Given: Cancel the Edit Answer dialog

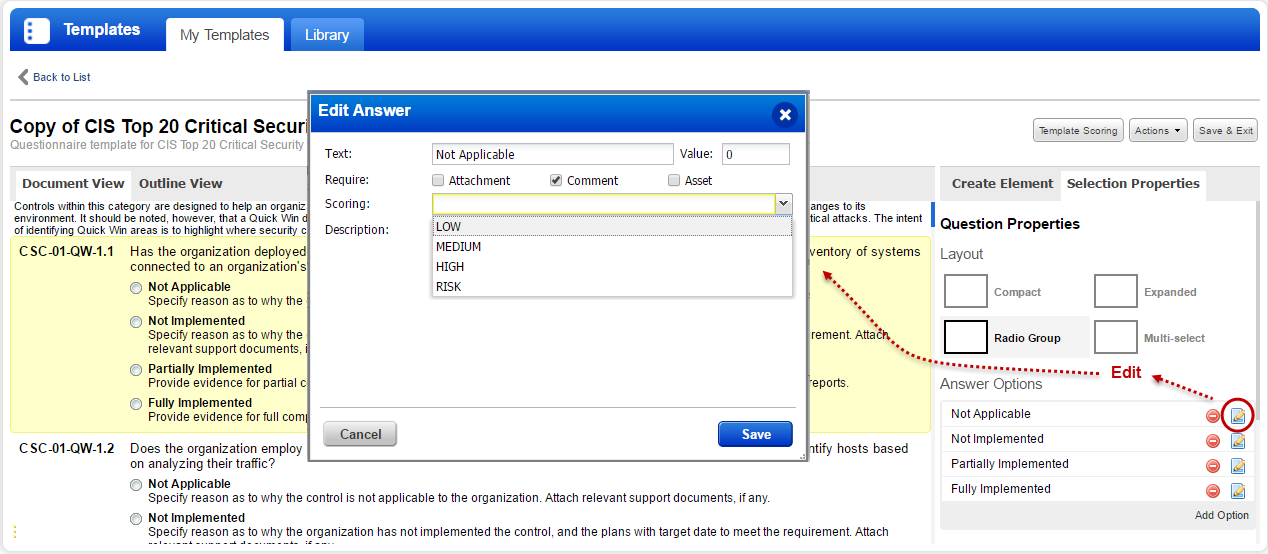Looking at the screenshot, I should (360, 434).
